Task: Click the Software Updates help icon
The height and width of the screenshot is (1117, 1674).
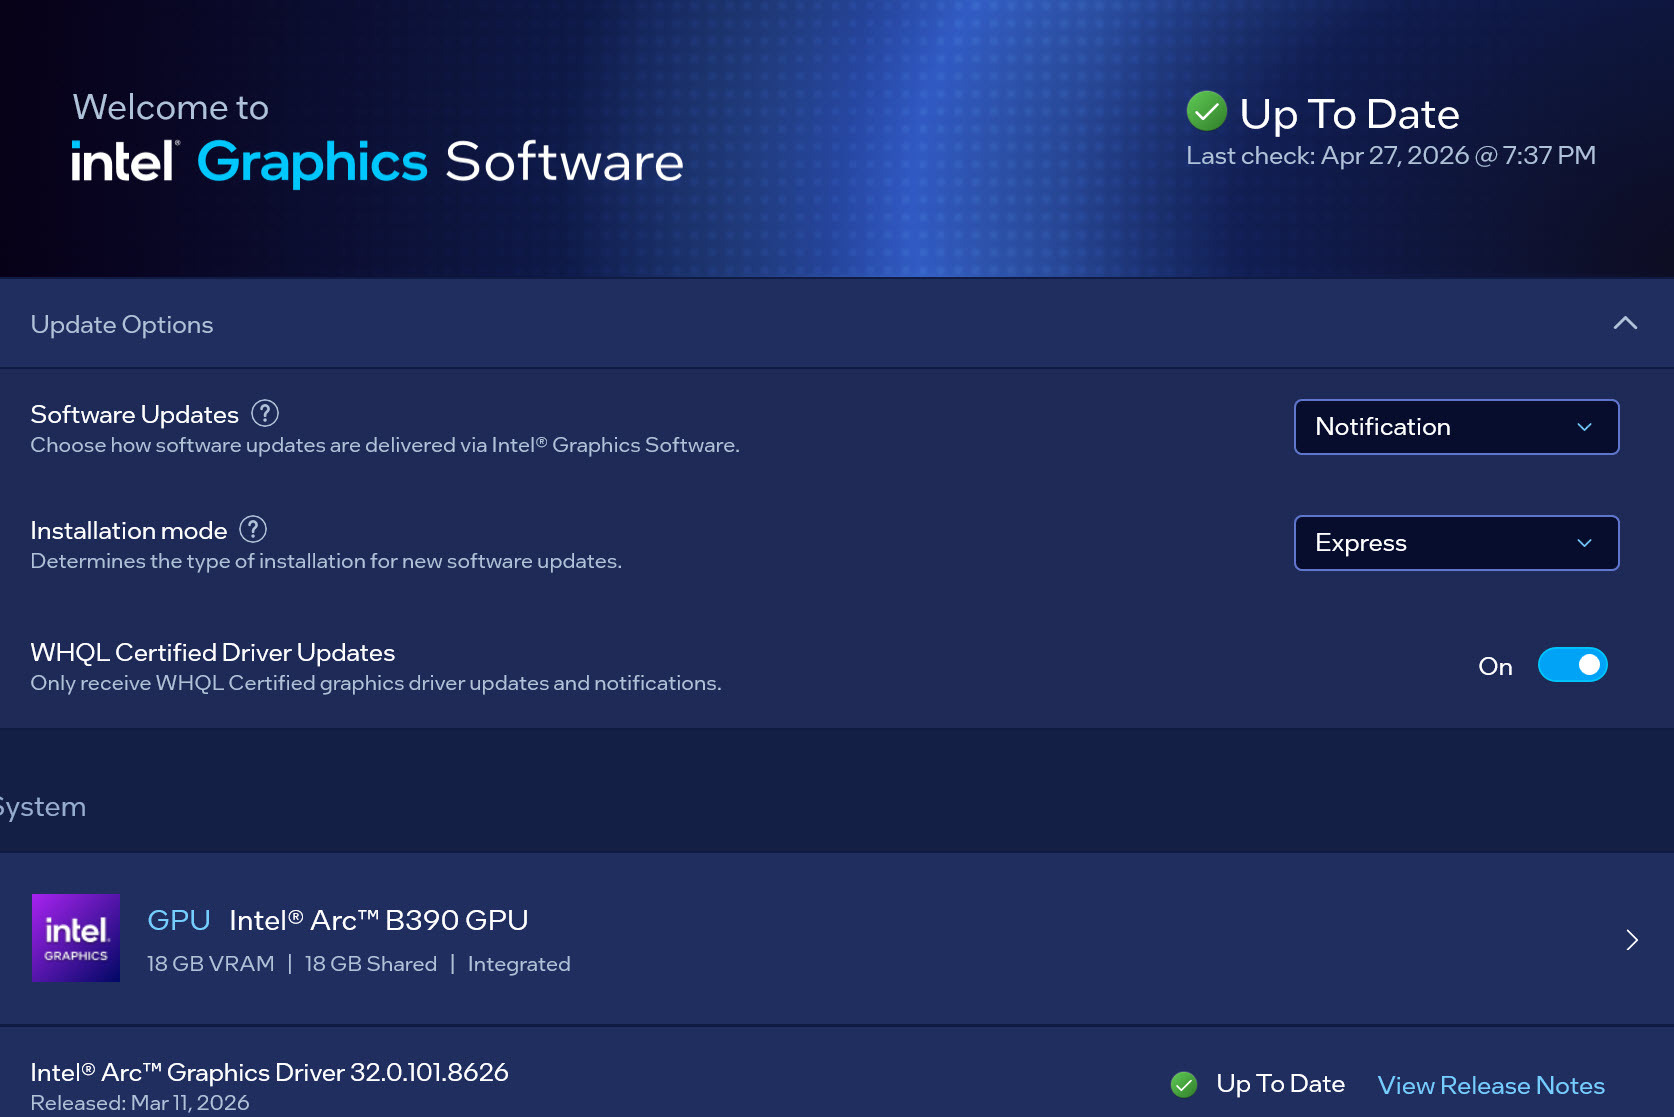Action: pyautogui.click(x=265, y=413)
